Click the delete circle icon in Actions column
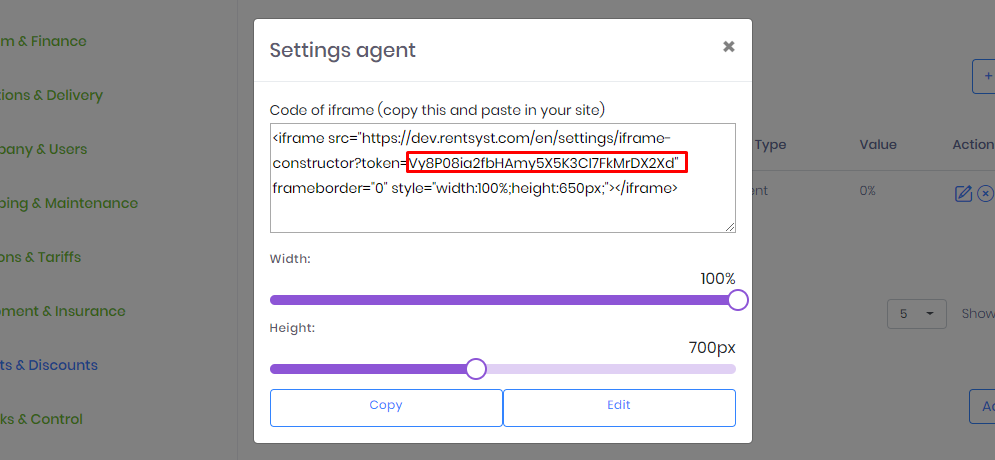Screen dimensions: 995x460 (985, 194)
